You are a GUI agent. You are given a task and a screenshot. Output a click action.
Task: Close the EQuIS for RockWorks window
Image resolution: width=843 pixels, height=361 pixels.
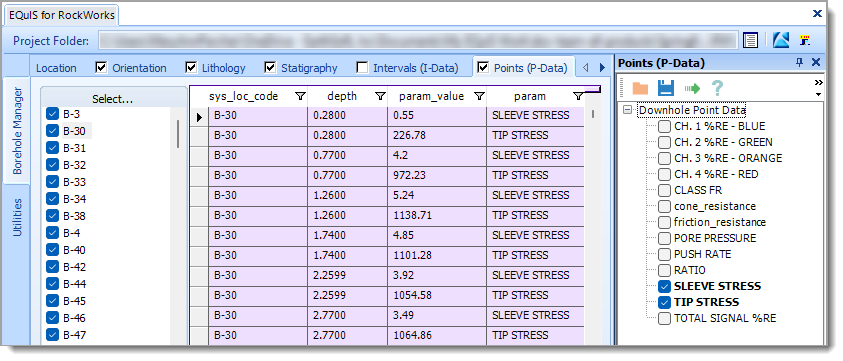pos(817,14)
